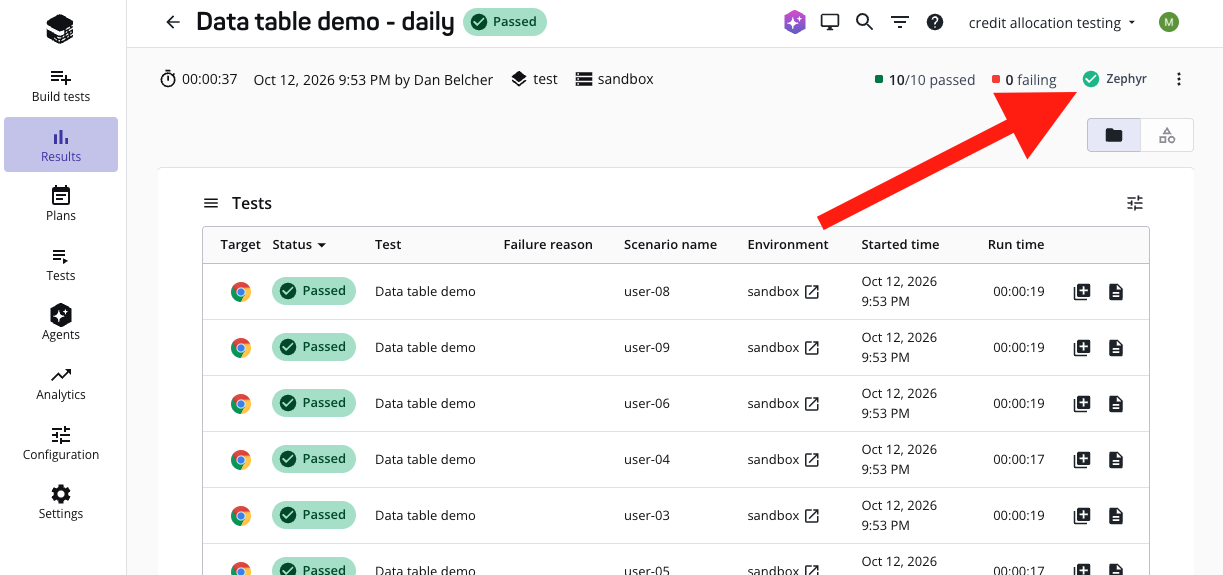Open Settings gear in sidebar

[61, 502]
